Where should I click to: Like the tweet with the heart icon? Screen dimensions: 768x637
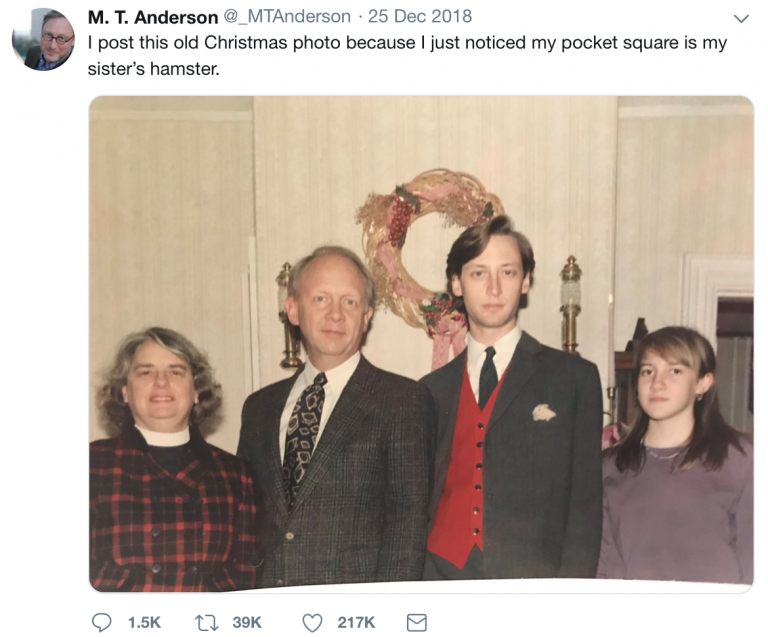pyautogui.click(x=312, y=623)
